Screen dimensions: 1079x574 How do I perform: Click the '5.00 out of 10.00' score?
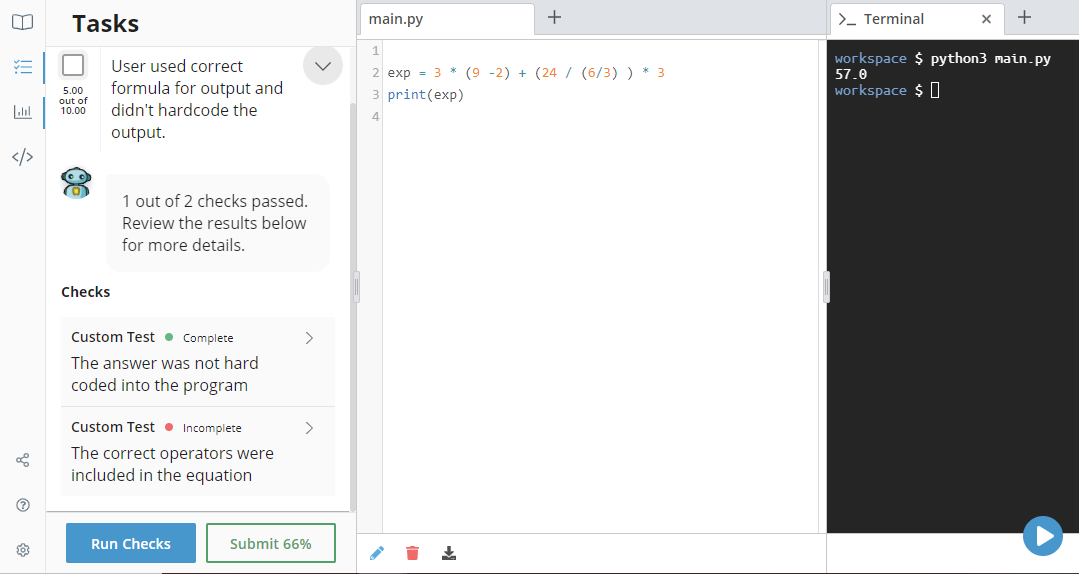pyautogui.click(x=73, y=100)
